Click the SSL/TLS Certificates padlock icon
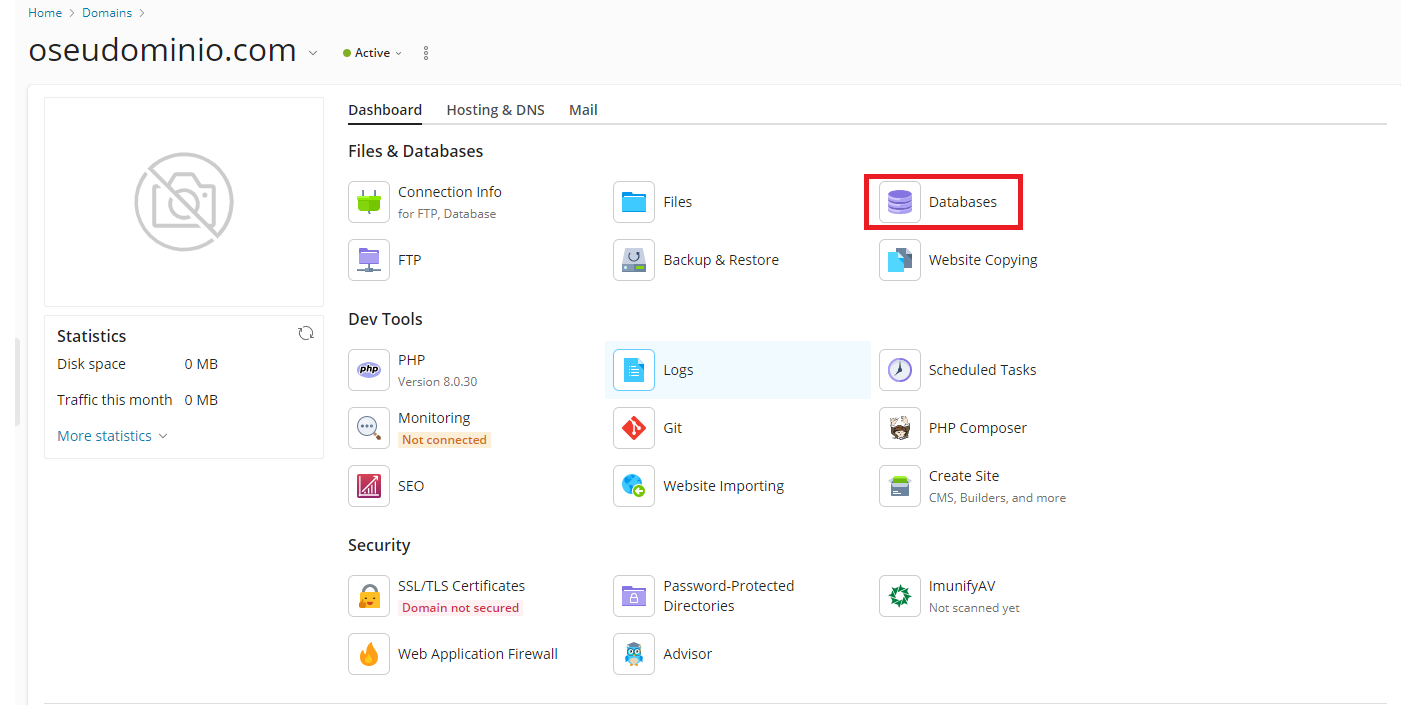This screenshot has width=1416, height=705. [x=369, y=596]
